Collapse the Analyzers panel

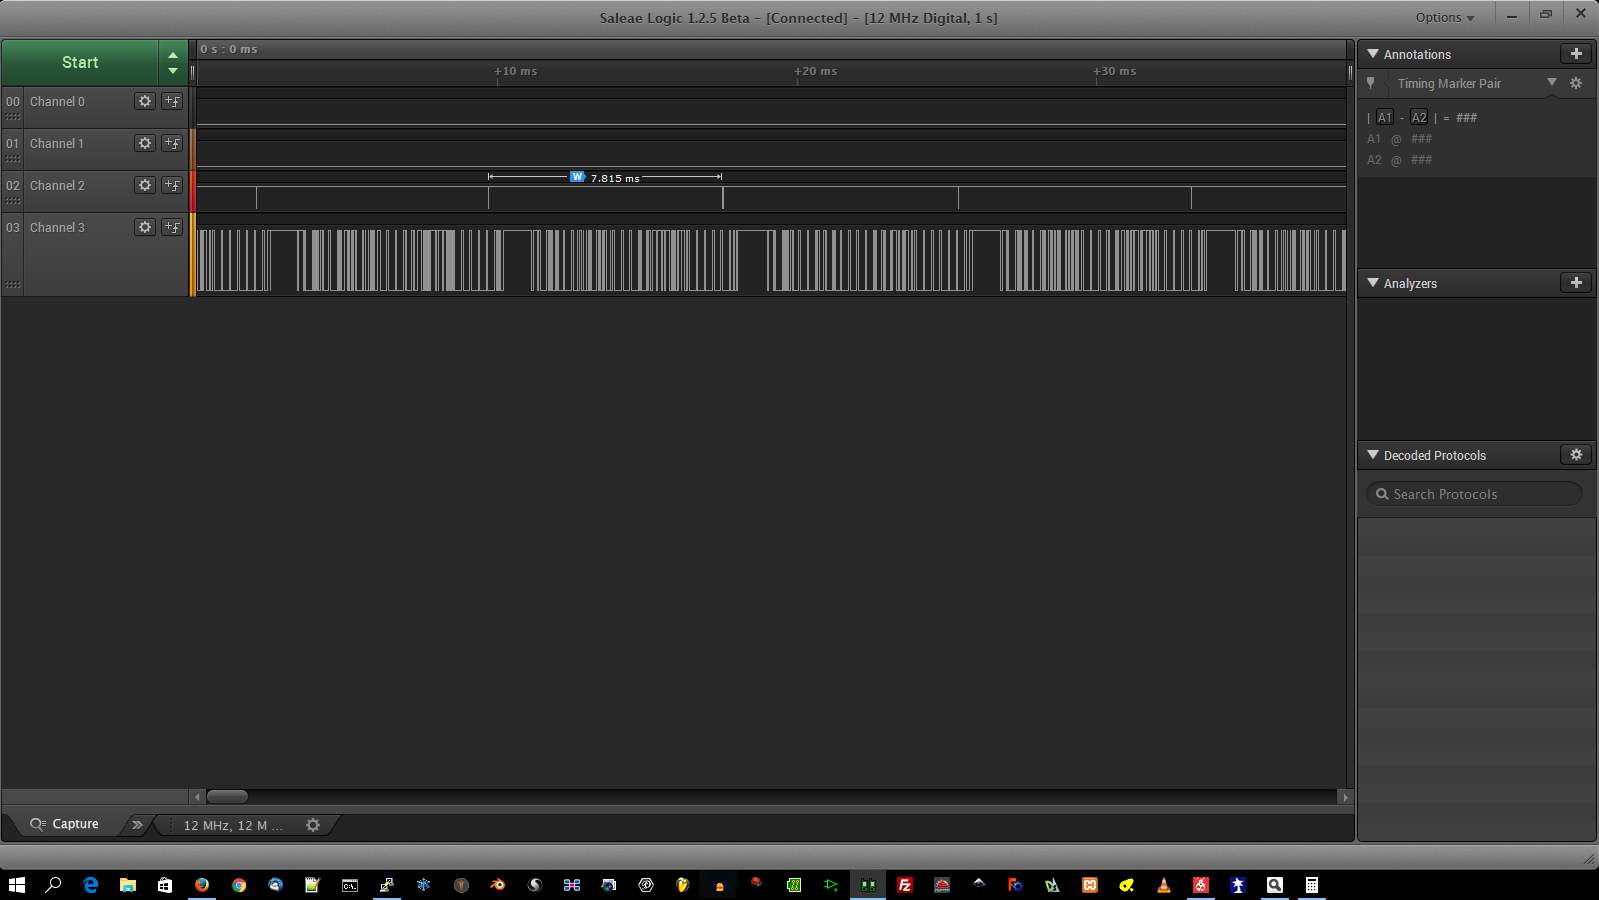(x=1373, y=283)
